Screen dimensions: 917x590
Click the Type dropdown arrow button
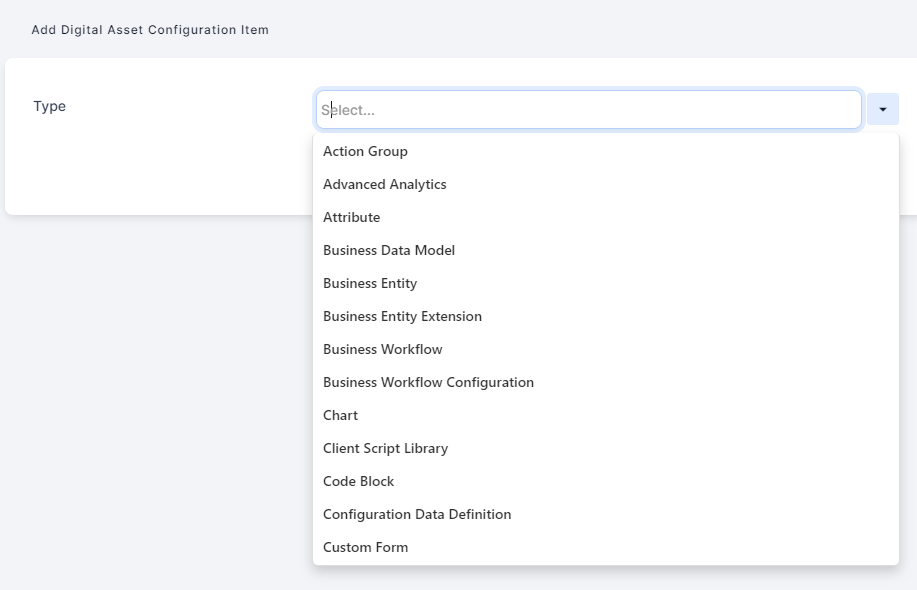pyautogui.click(x=882, y=110)
